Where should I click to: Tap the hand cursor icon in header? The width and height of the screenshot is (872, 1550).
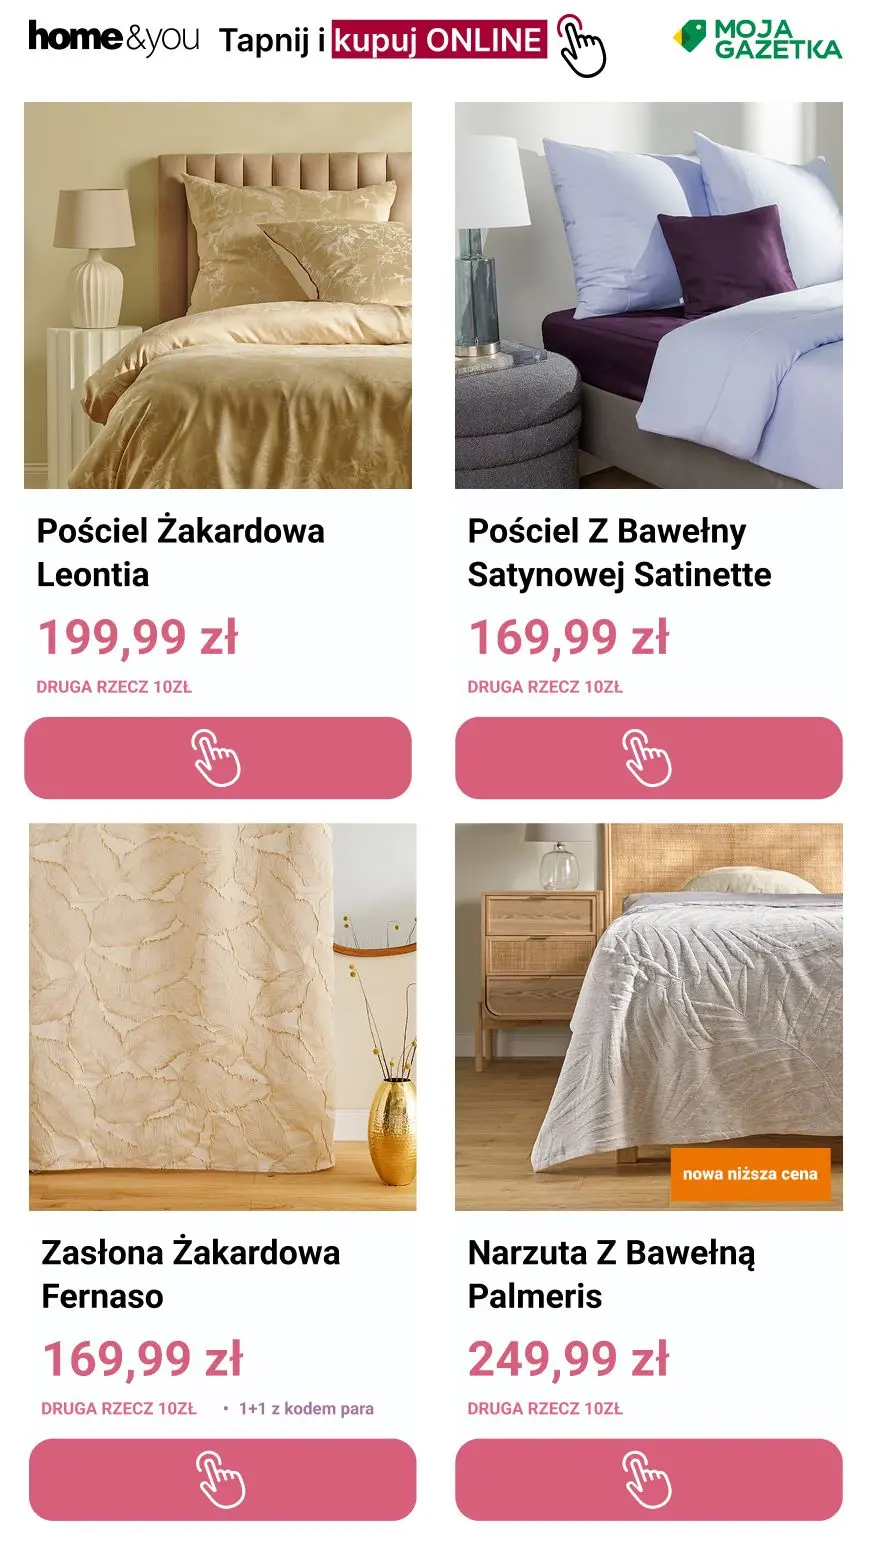pyautogui.click(x=582, y=46)
